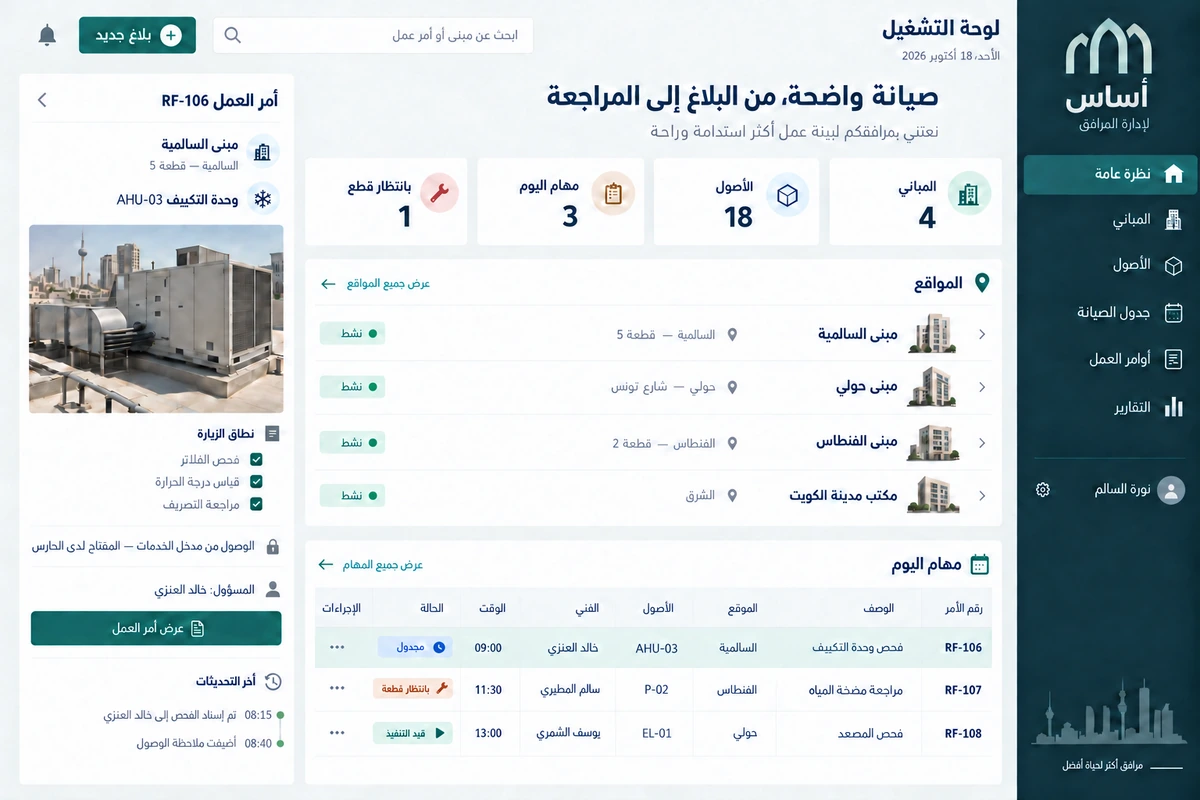1200x800 pixels.
Task: Click the قيد التنفيذ status badge
Action: pyautogui.click(x=413, y=733)
